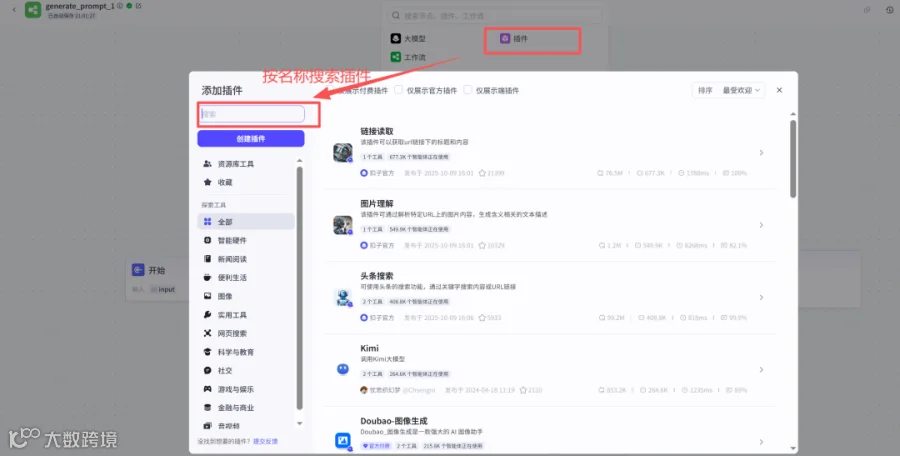Expand the 链接读取 plugin row chevron
Screen dimensions: 900x456
click(761, 153)
